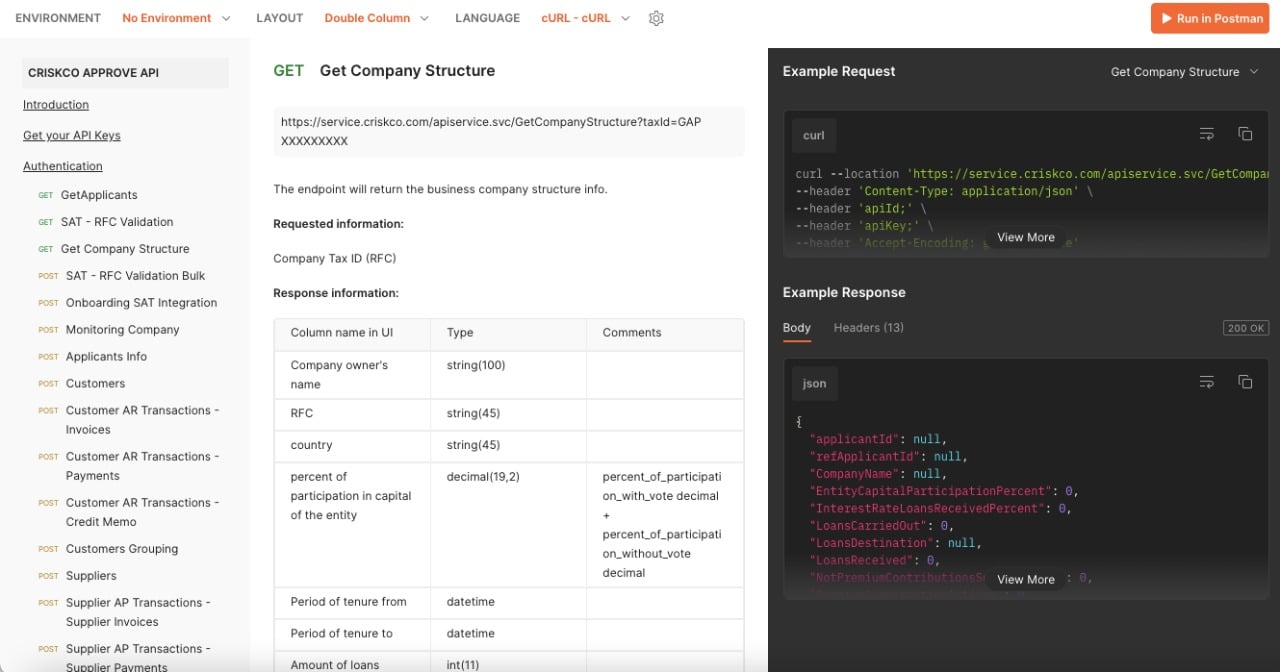Click the 200 OK status badge

(x=1245, y=328)
